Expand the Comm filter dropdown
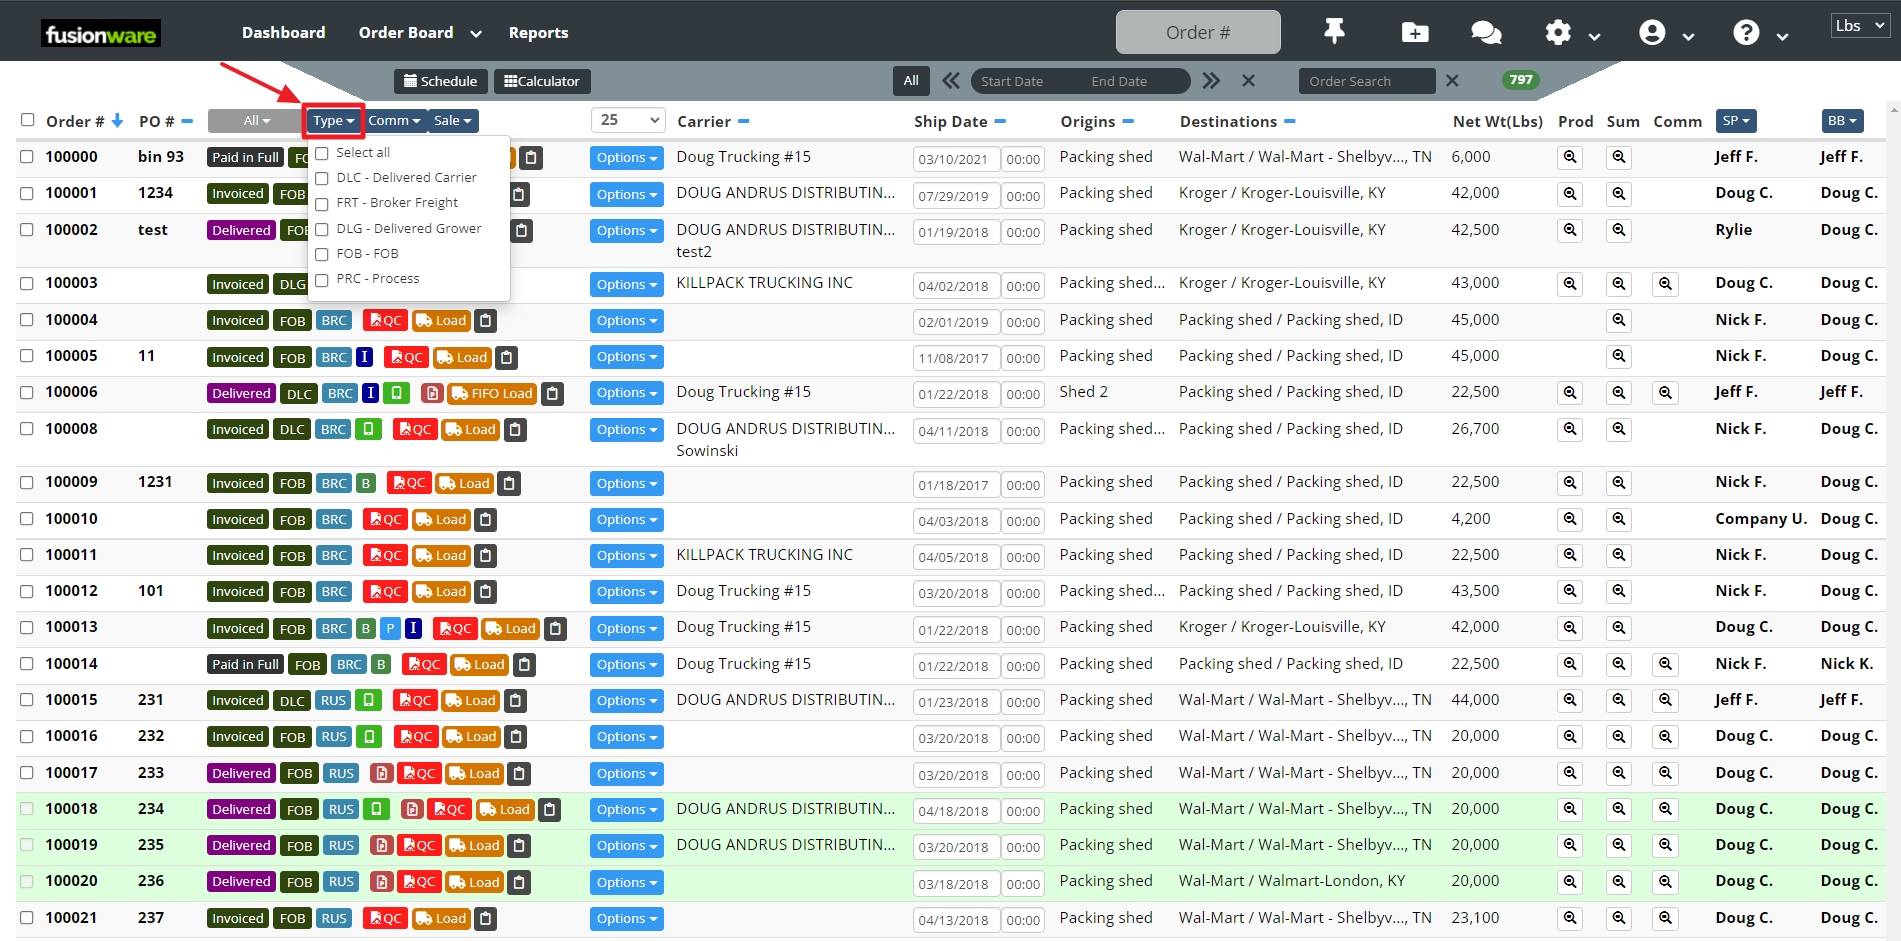The width and height of the screenshot is (1901, 941). click(394, 121)
